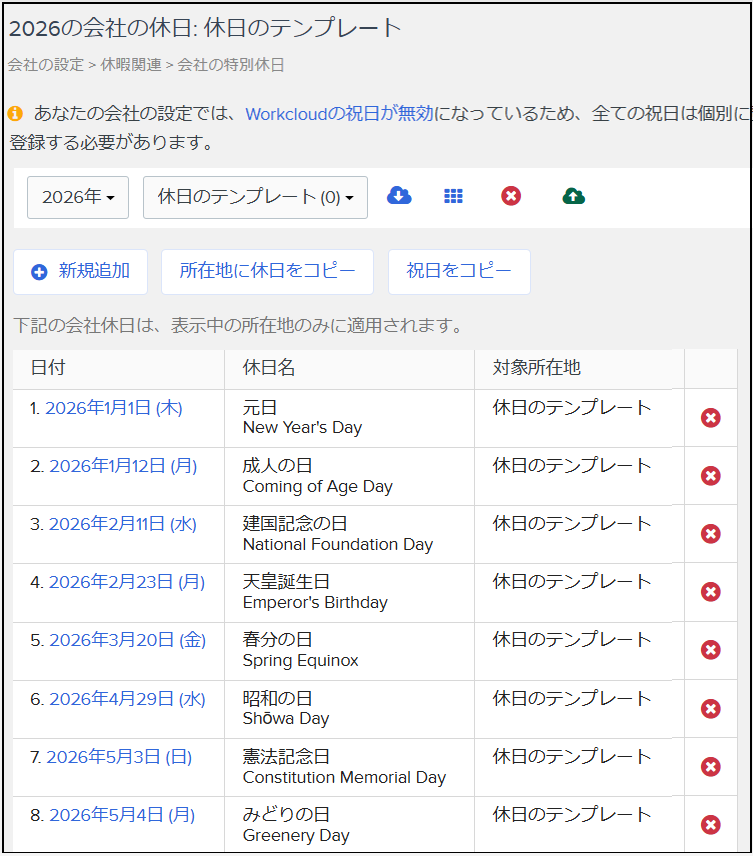This screenshot has width=753, height=856.
Task: Click 所在地に休日をコピー button
Action: pos(267,272)
